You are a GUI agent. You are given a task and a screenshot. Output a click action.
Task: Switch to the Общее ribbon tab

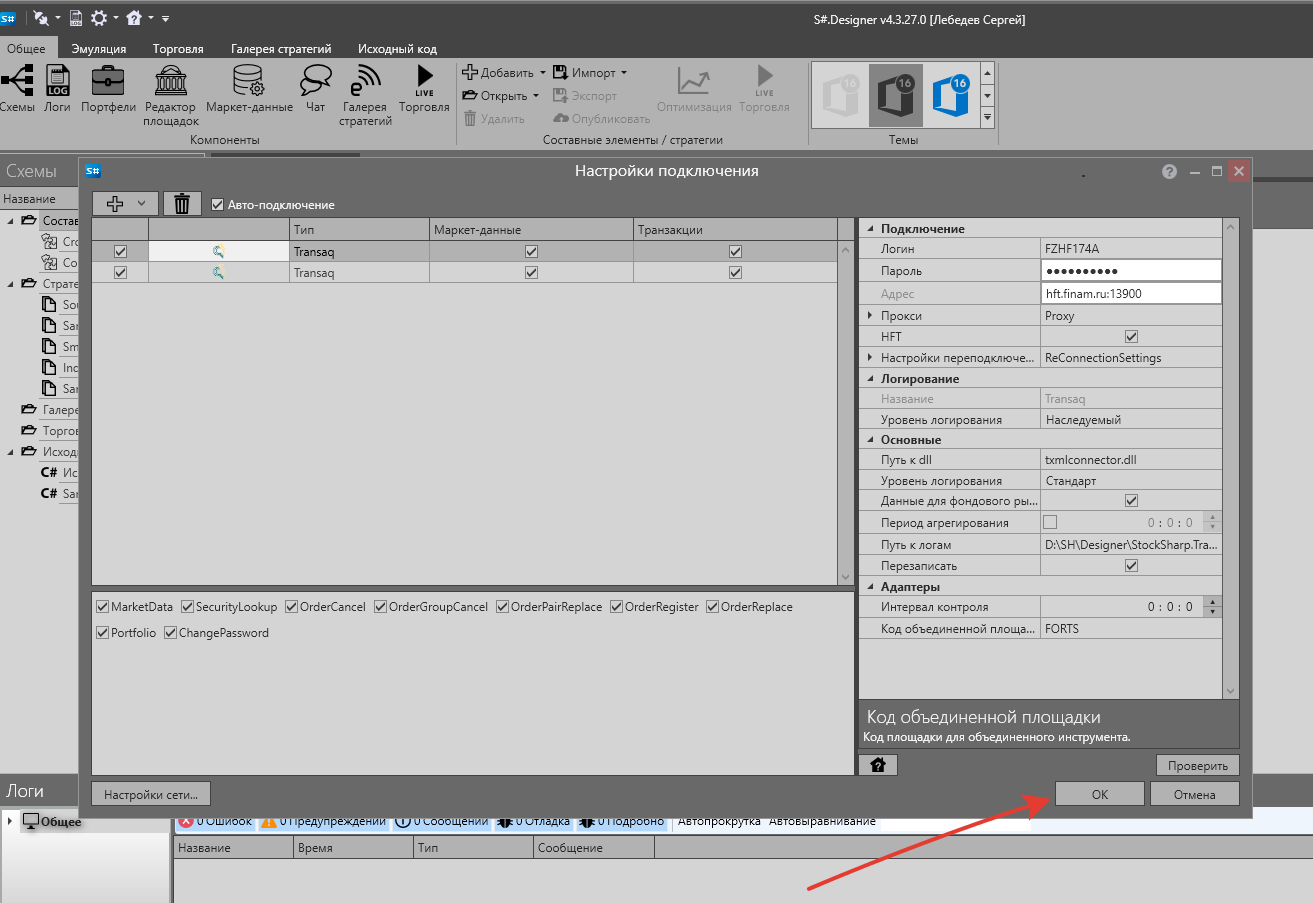(29, 48)
